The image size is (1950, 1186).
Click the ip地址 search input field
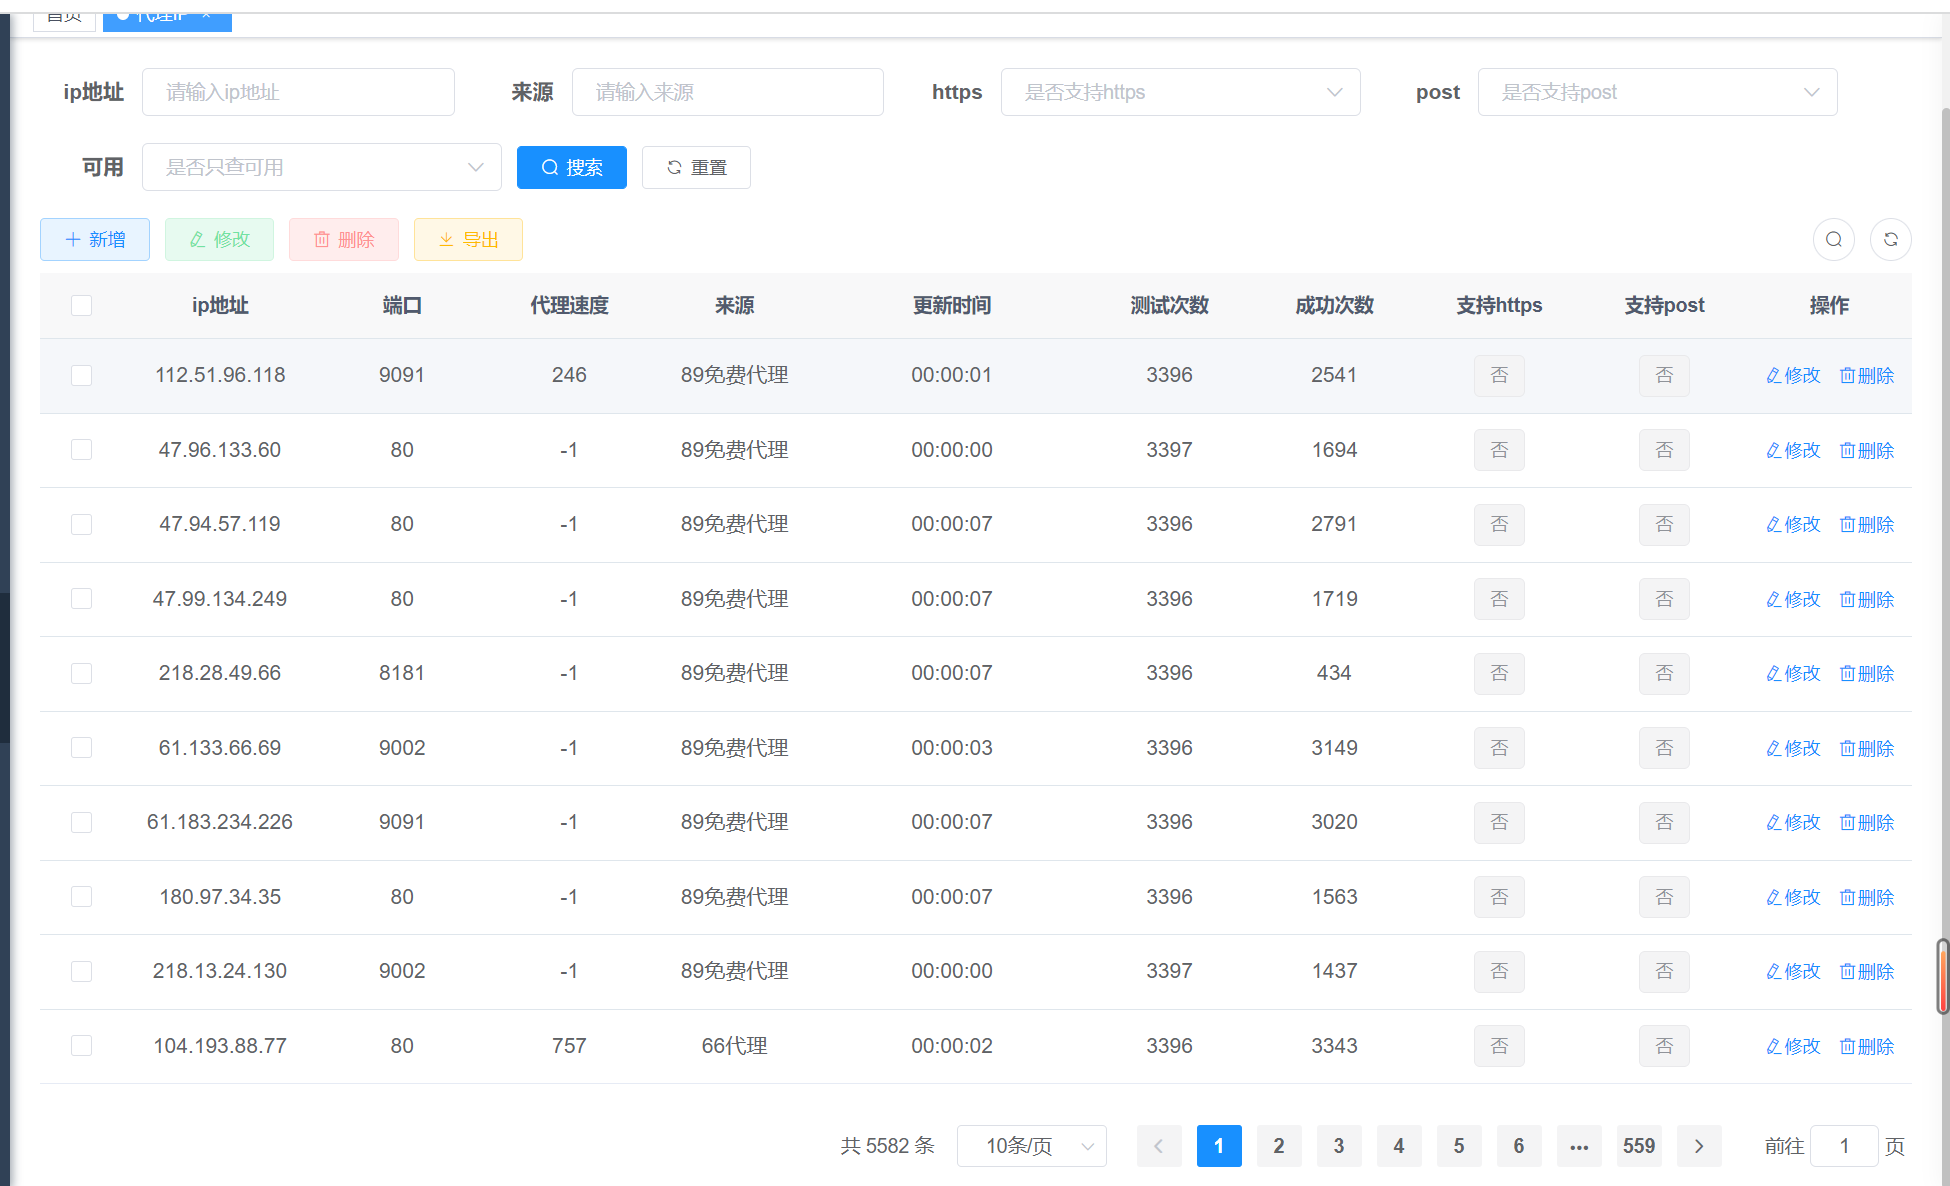coord(298,92)
